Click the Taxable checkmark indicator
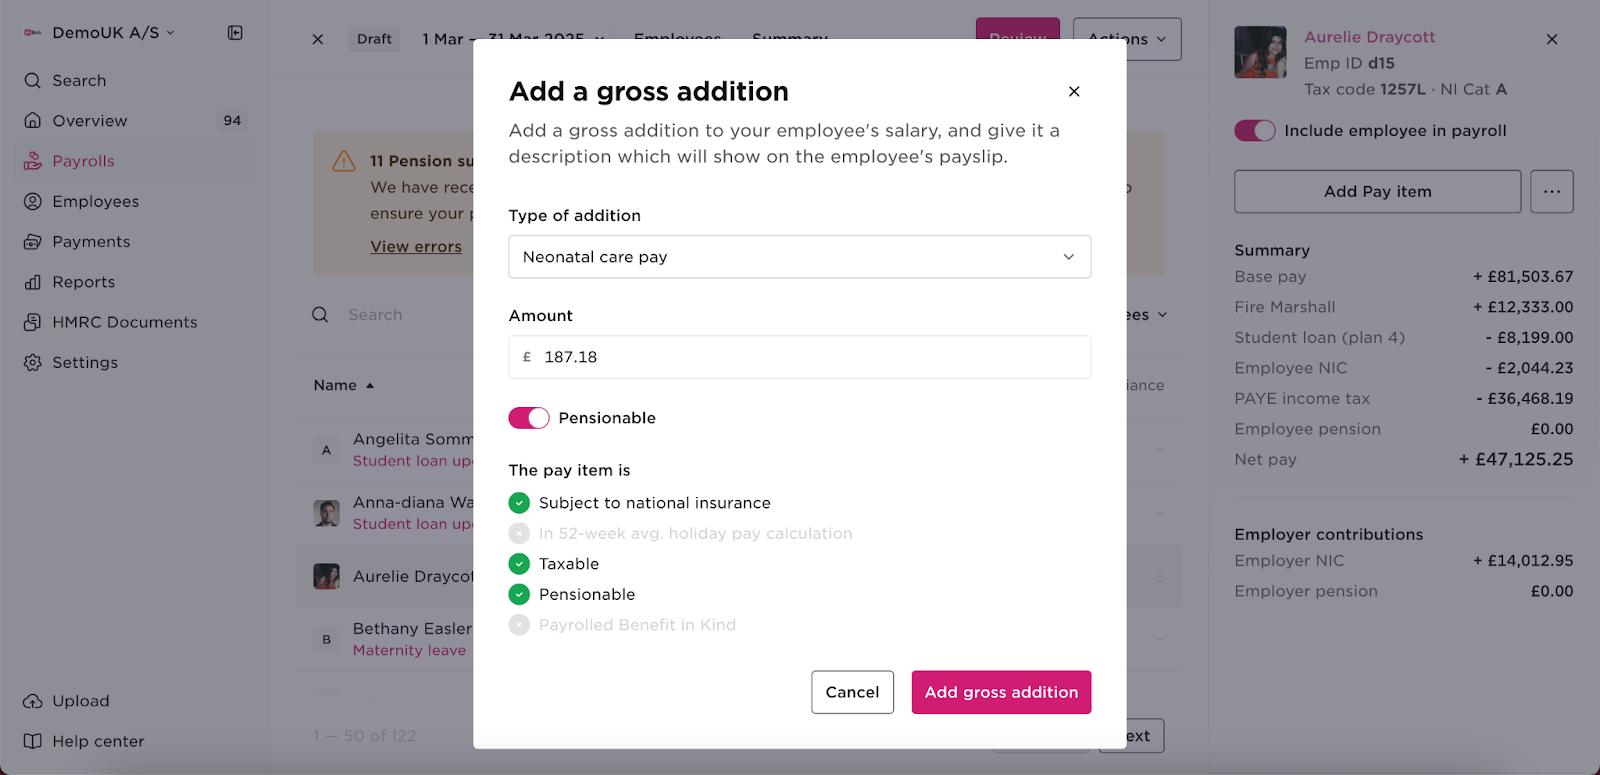 [x=519, y=563]
